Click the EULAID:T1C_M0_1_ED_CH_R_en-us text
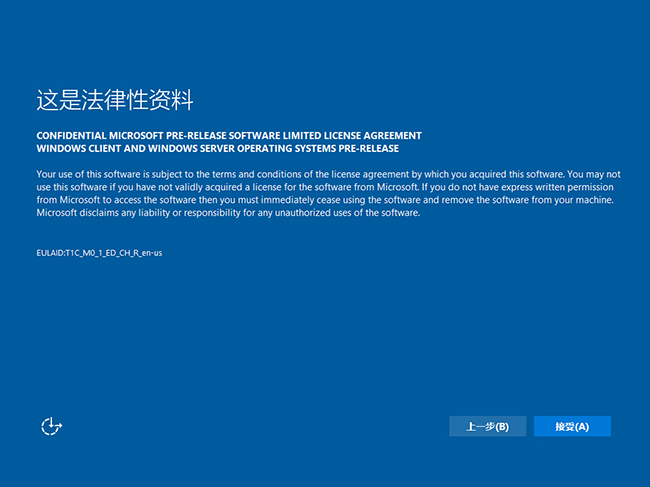The height and width of the screenshot is (487, 650). pyautogui.click(x=99, y=253)
